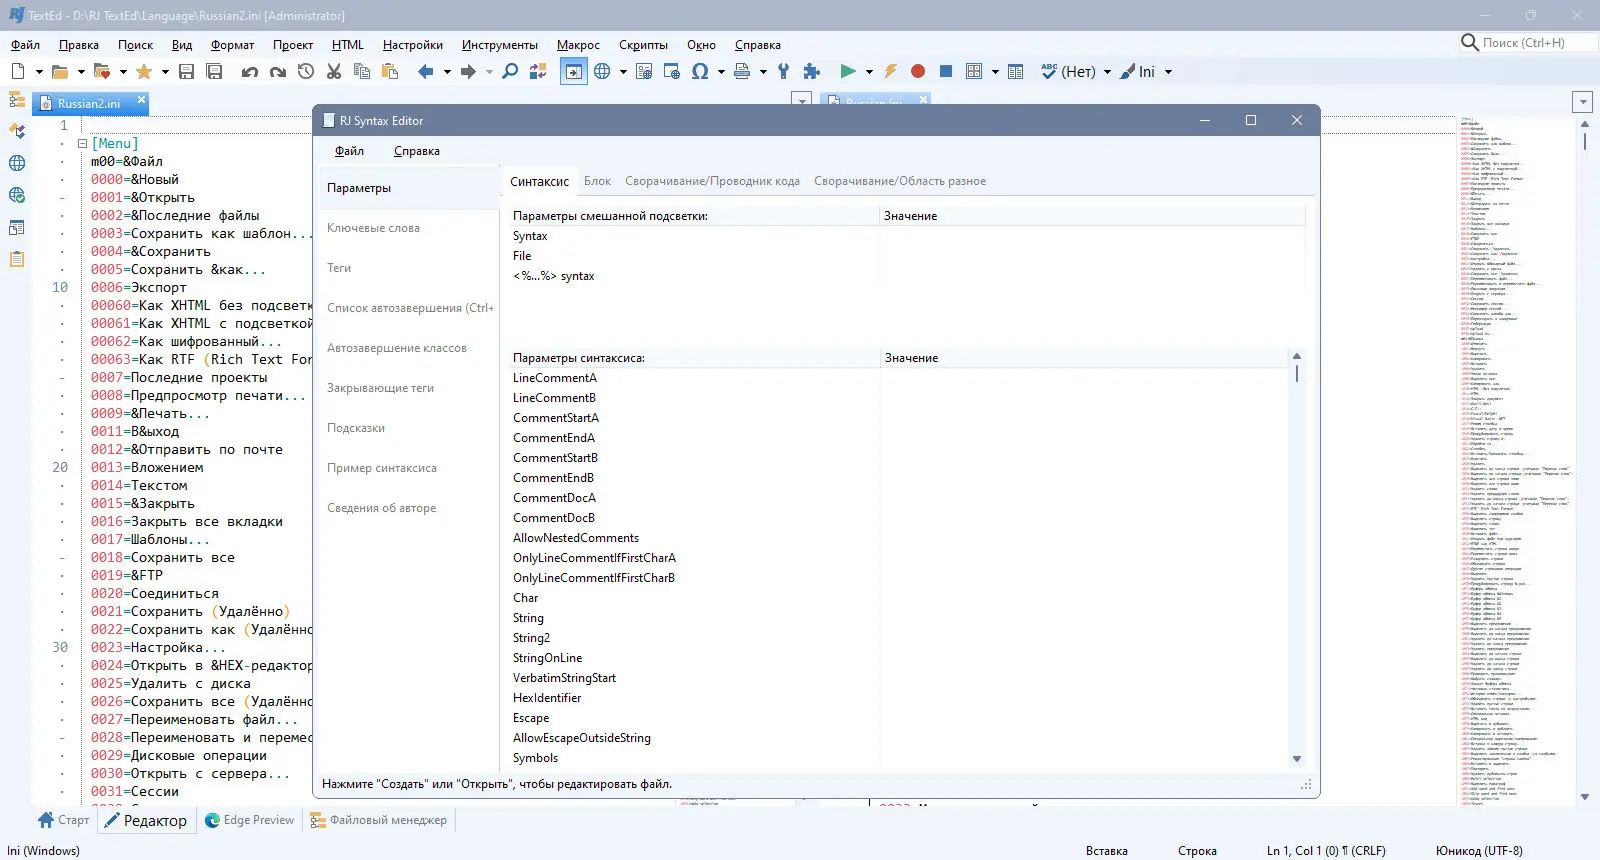The height and width of the screenshot is (860, 1600).
Task: Switch to the Старт bottom tab
Action: point(64,820)
